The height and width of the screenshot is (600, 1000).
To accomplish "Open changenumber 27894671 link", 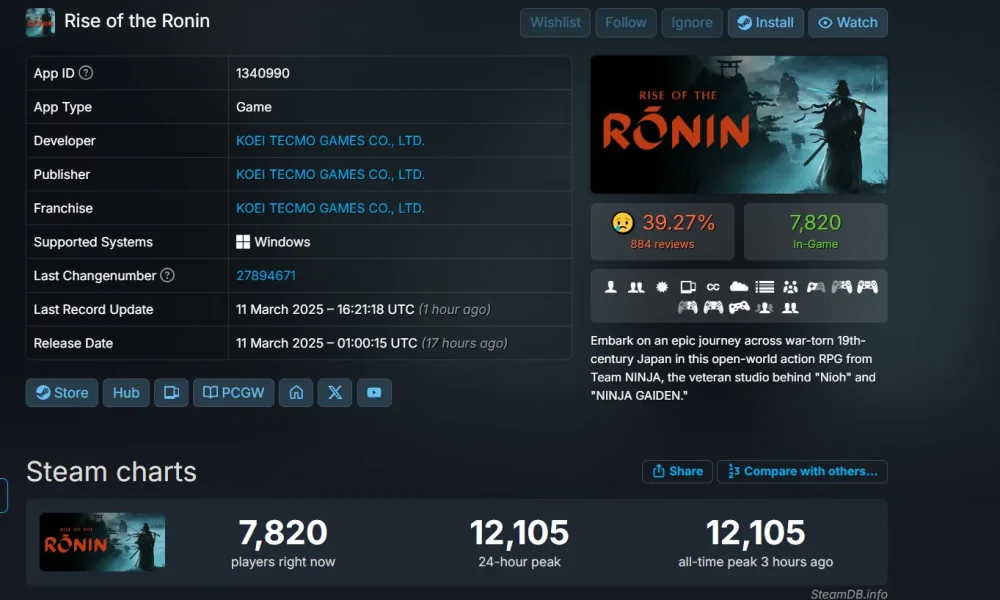I will pyautogui.click(x=266, y=275).
